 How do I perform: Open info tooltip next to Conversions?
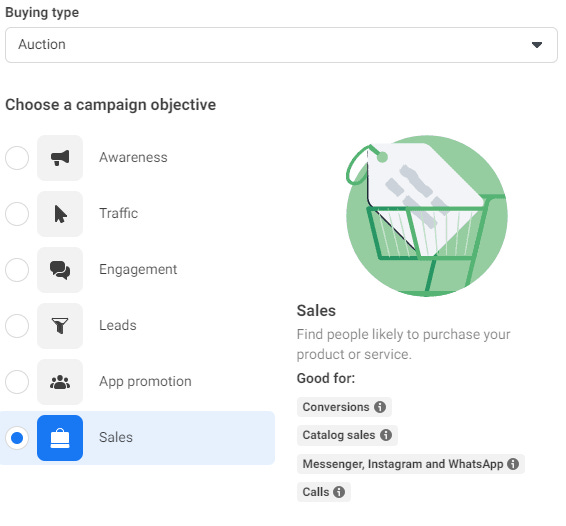pos(380,407)
